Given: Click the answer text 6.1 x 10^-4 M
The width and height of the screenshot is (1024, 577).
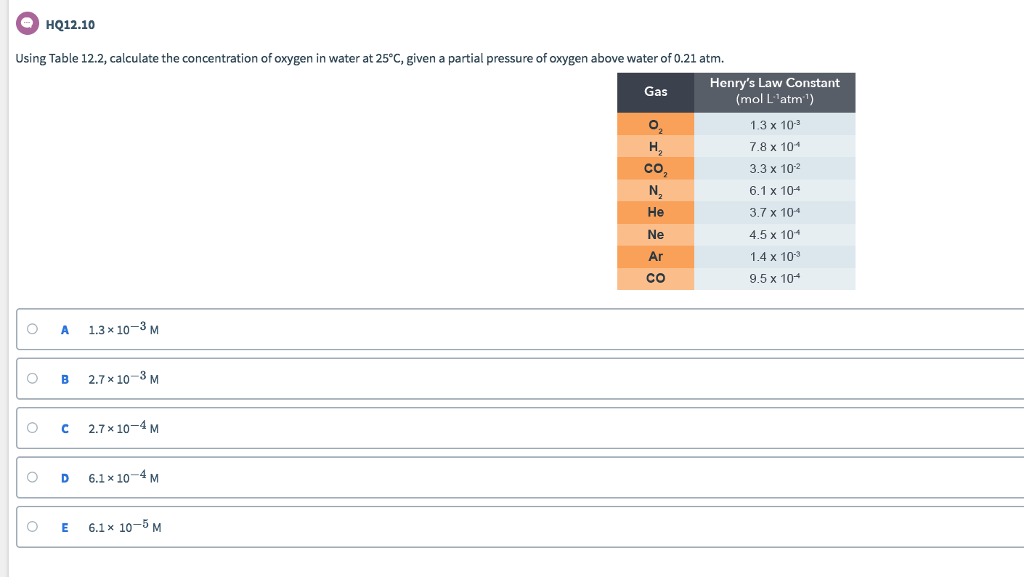Looking at the screenshot, I should 122,478.
